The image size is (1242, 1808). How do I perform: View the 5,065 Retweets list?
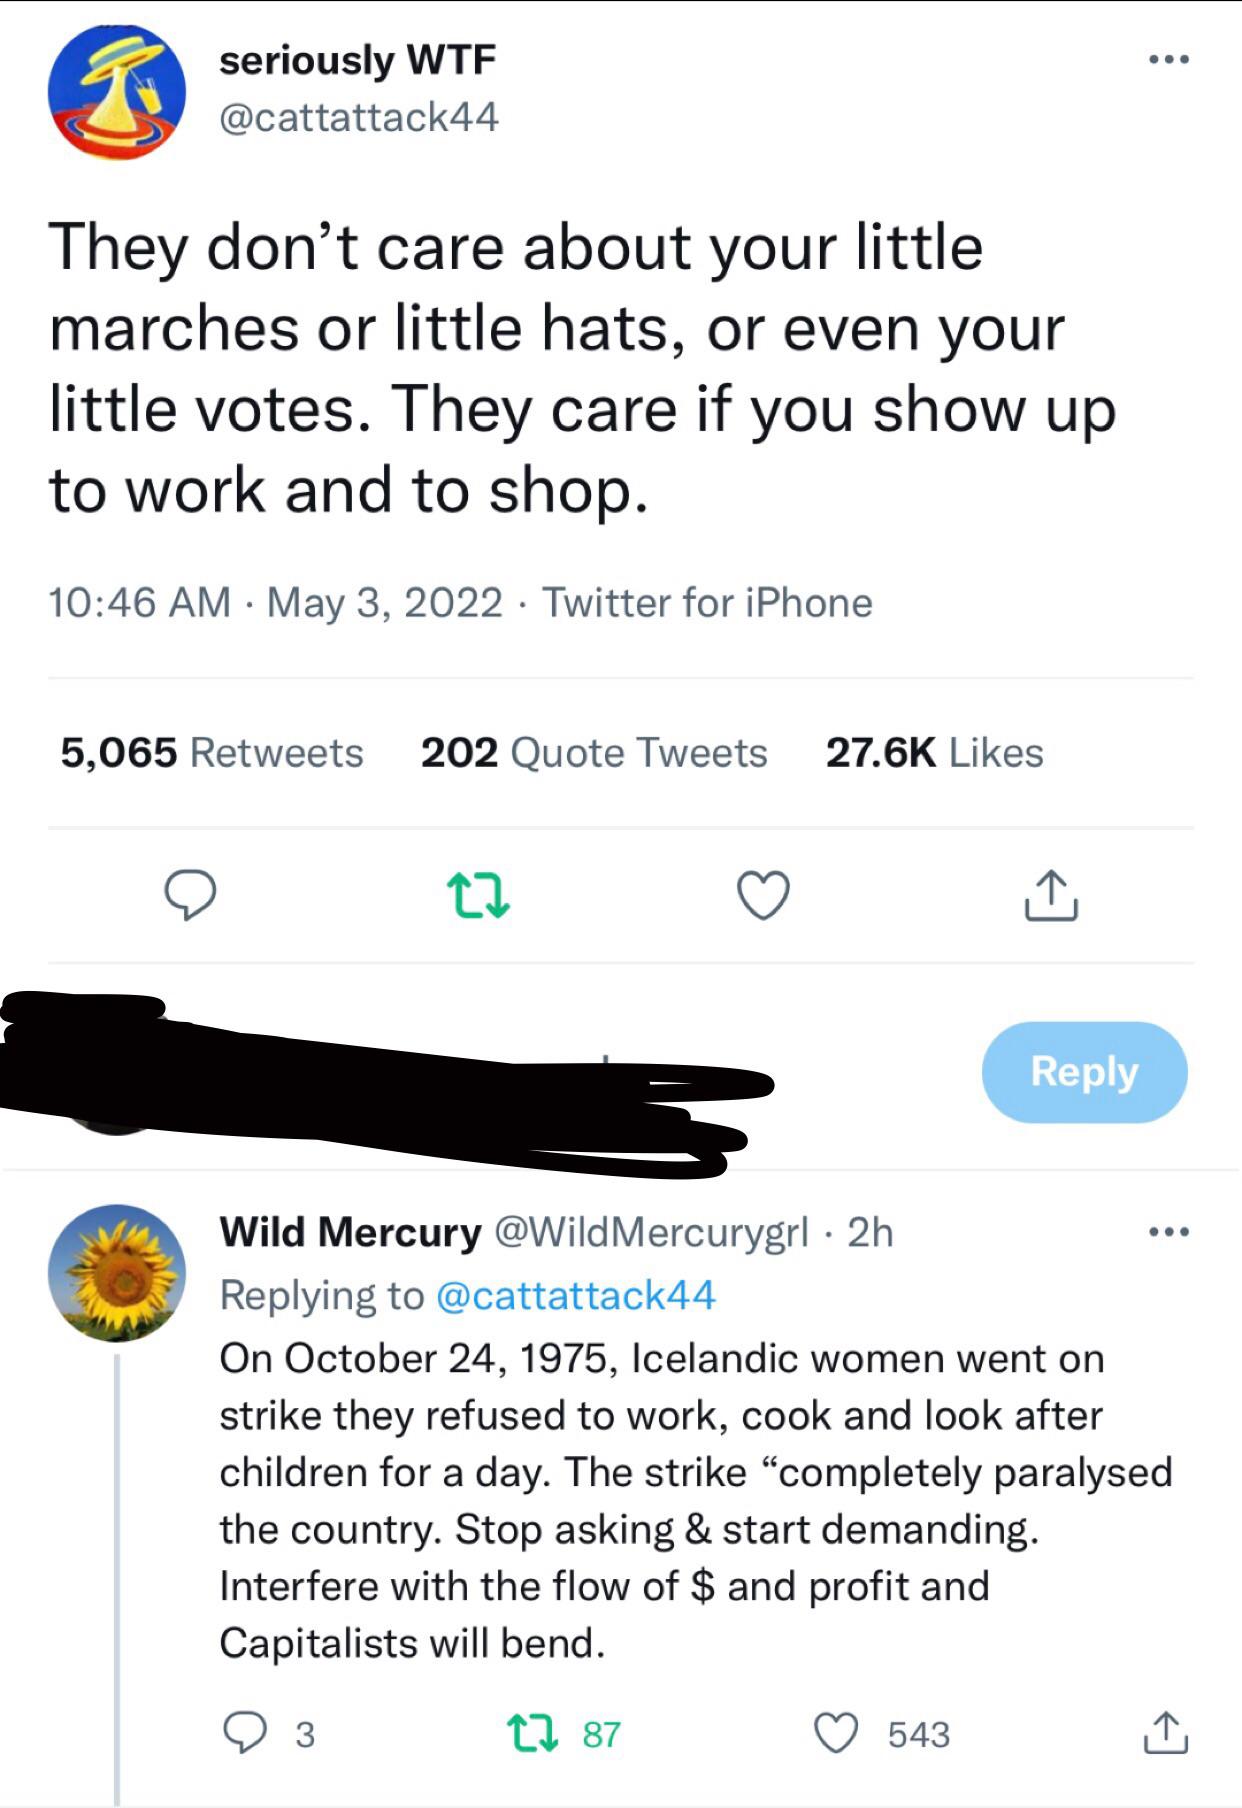point(212,752)
